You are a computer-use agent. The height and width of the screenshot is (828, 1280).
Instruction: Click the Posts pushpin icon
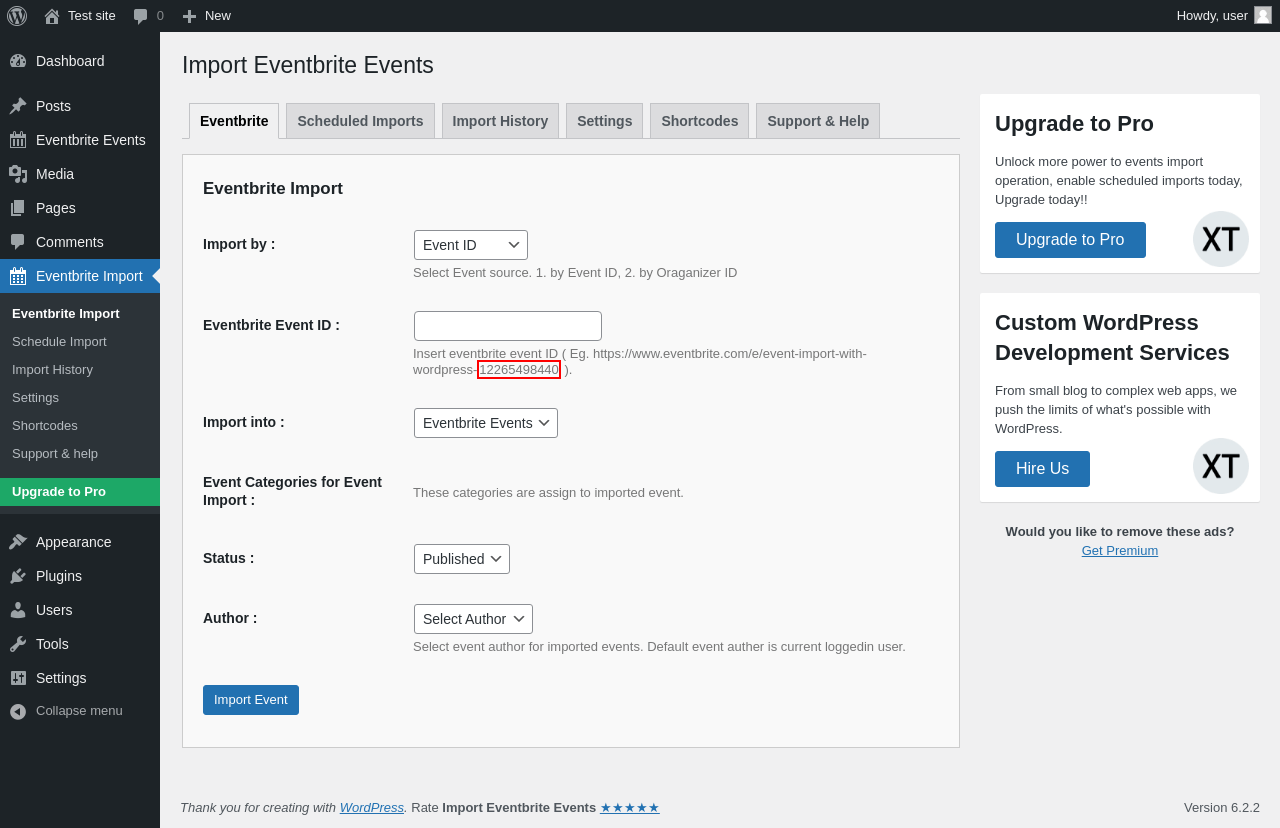(18, 106)
